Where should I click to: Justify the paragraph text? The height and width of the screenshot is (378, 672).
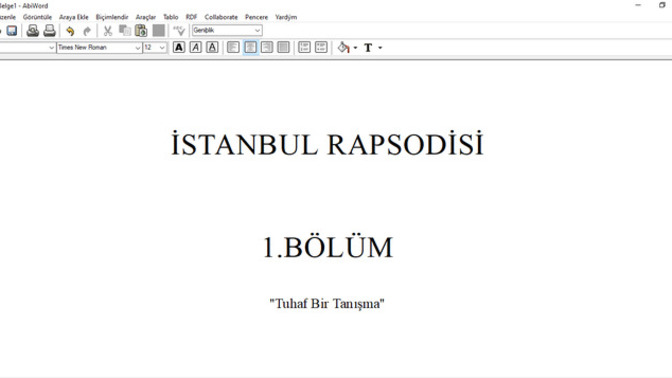283,47
